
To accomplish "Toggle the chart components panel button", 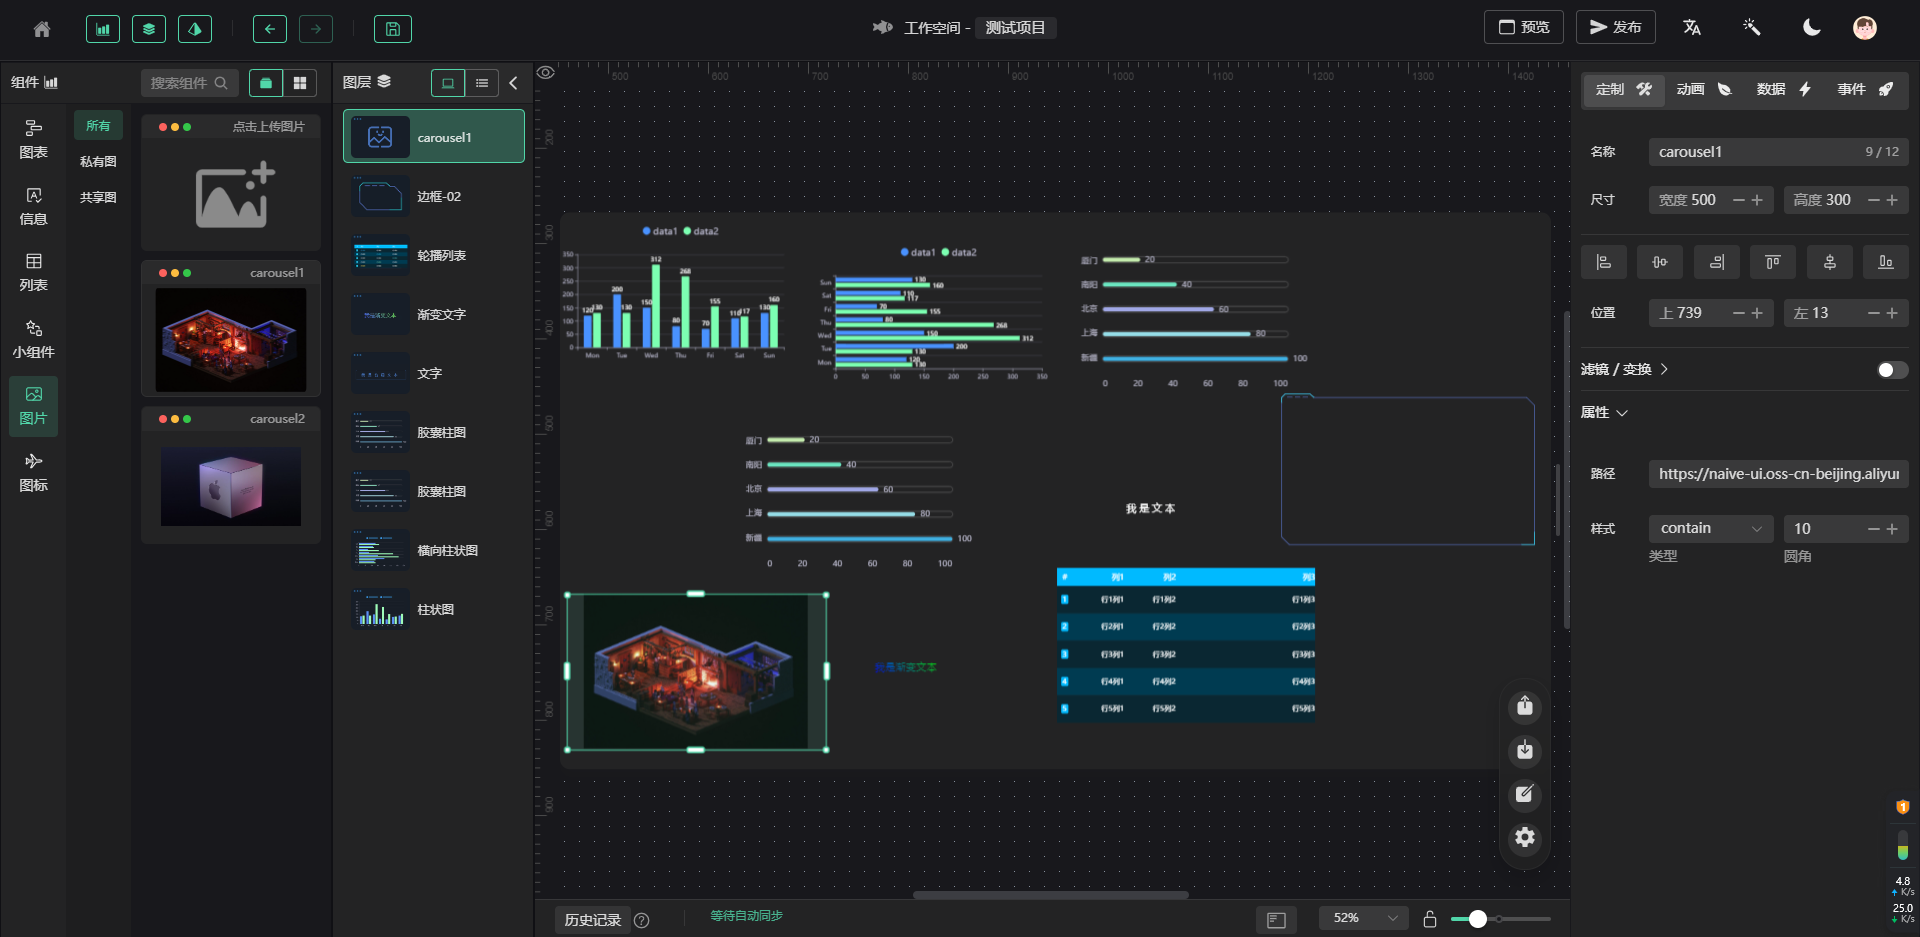I will click(103, 29).
